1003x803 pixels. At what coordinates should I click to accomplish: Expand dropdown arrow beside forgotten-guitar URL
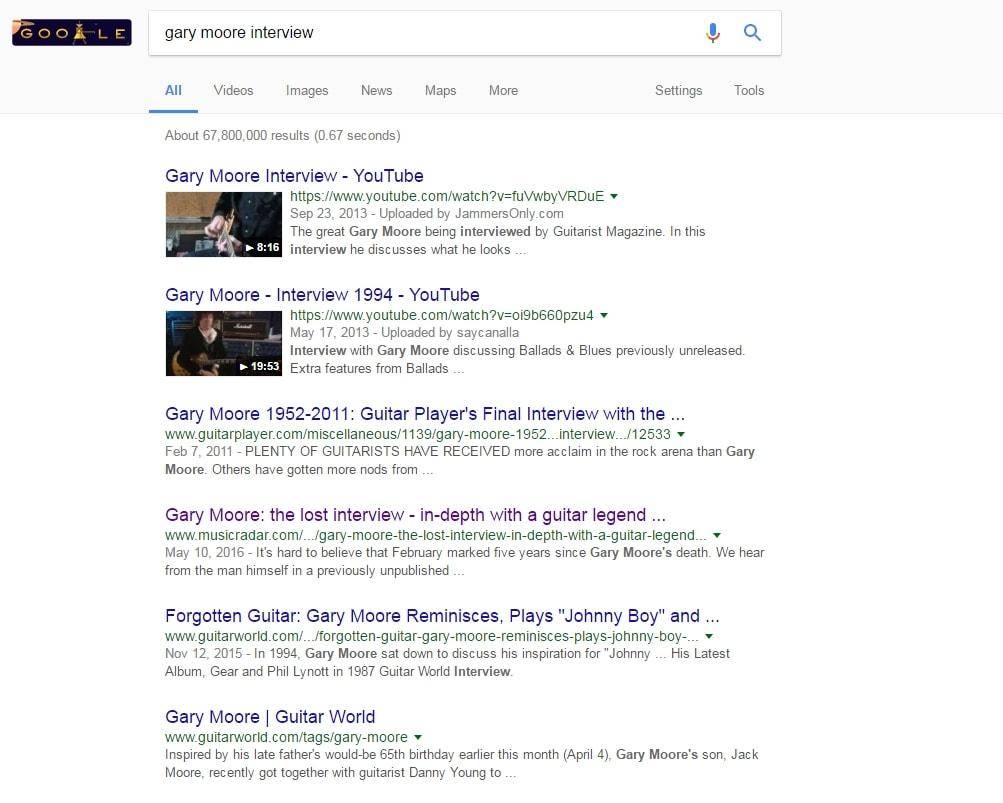[709, 637]
